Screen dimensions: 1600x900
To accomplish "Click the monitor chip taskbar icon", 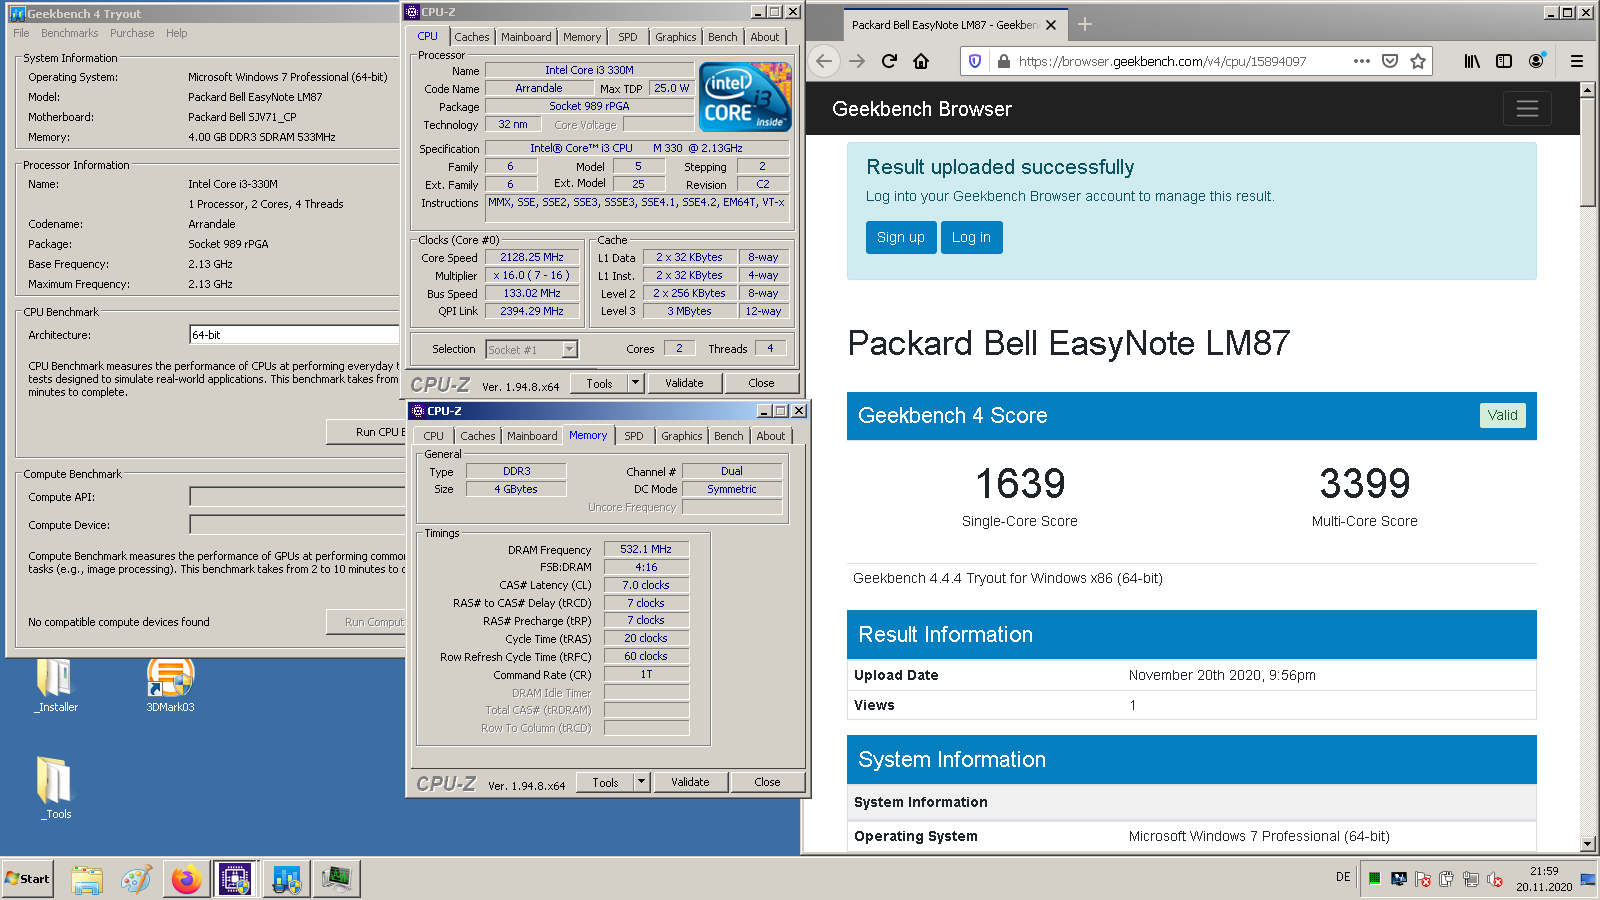I will click(336, 879).
